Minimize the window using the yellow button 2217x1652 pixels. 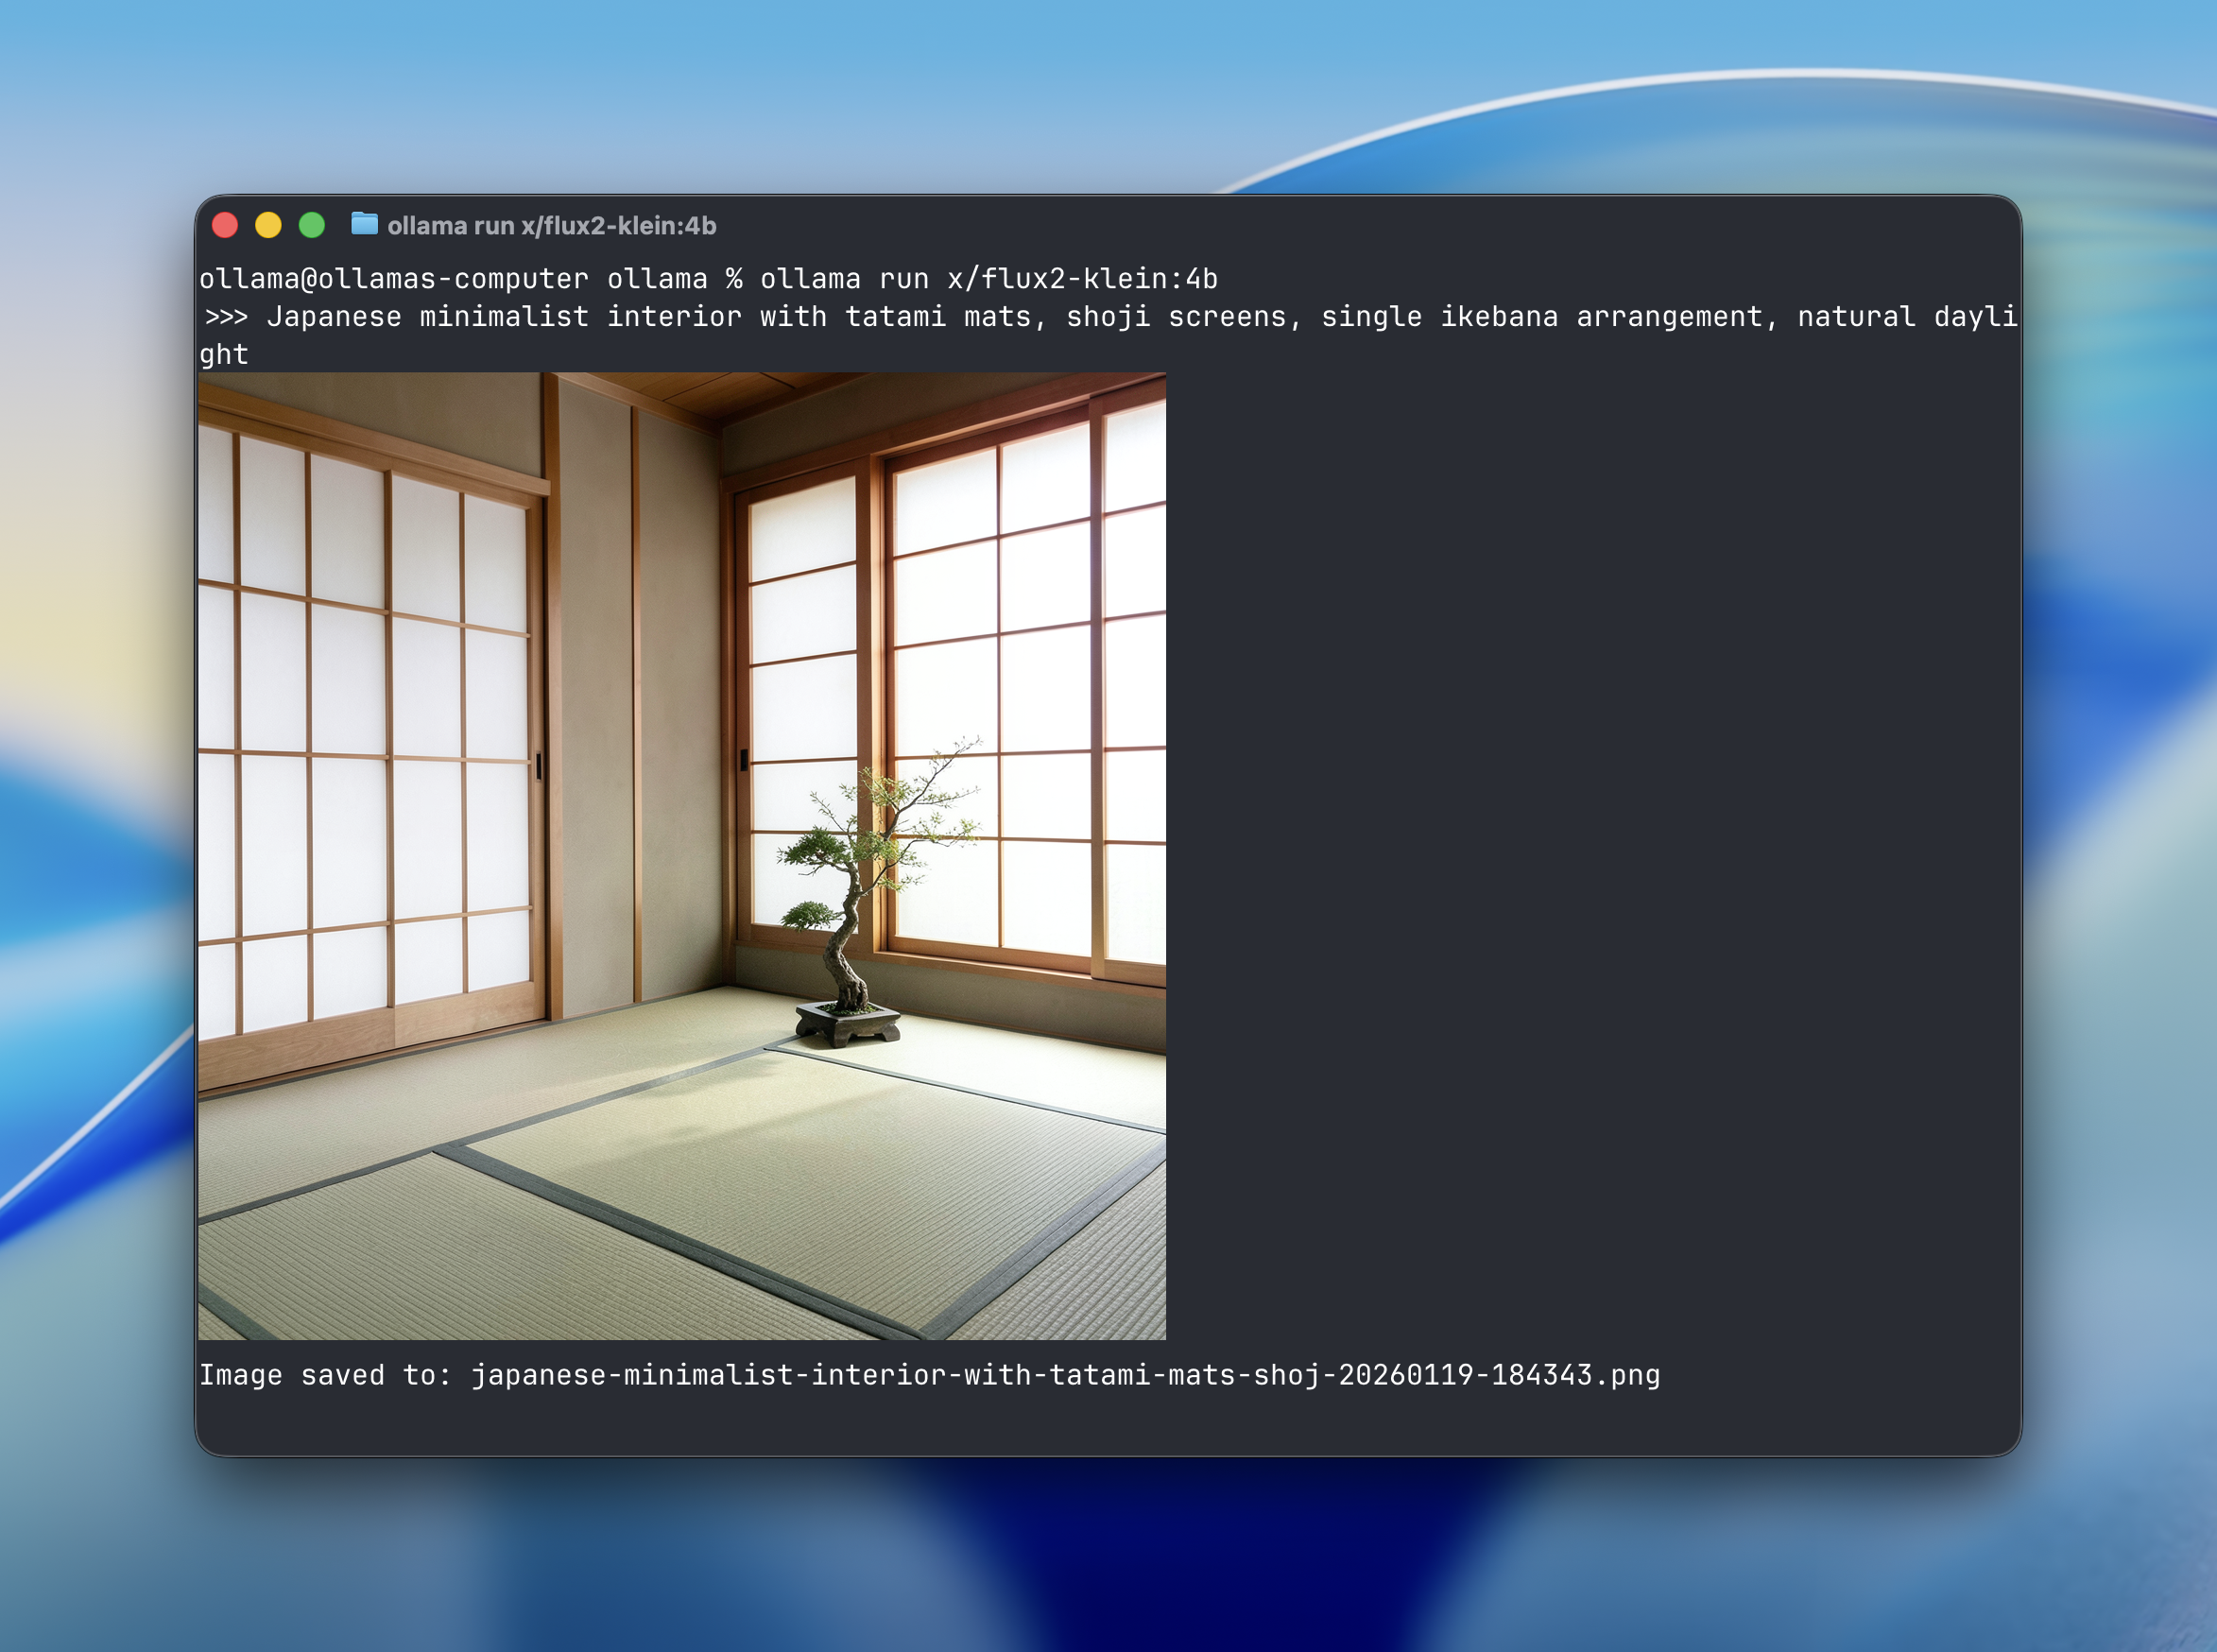[268, 225]
